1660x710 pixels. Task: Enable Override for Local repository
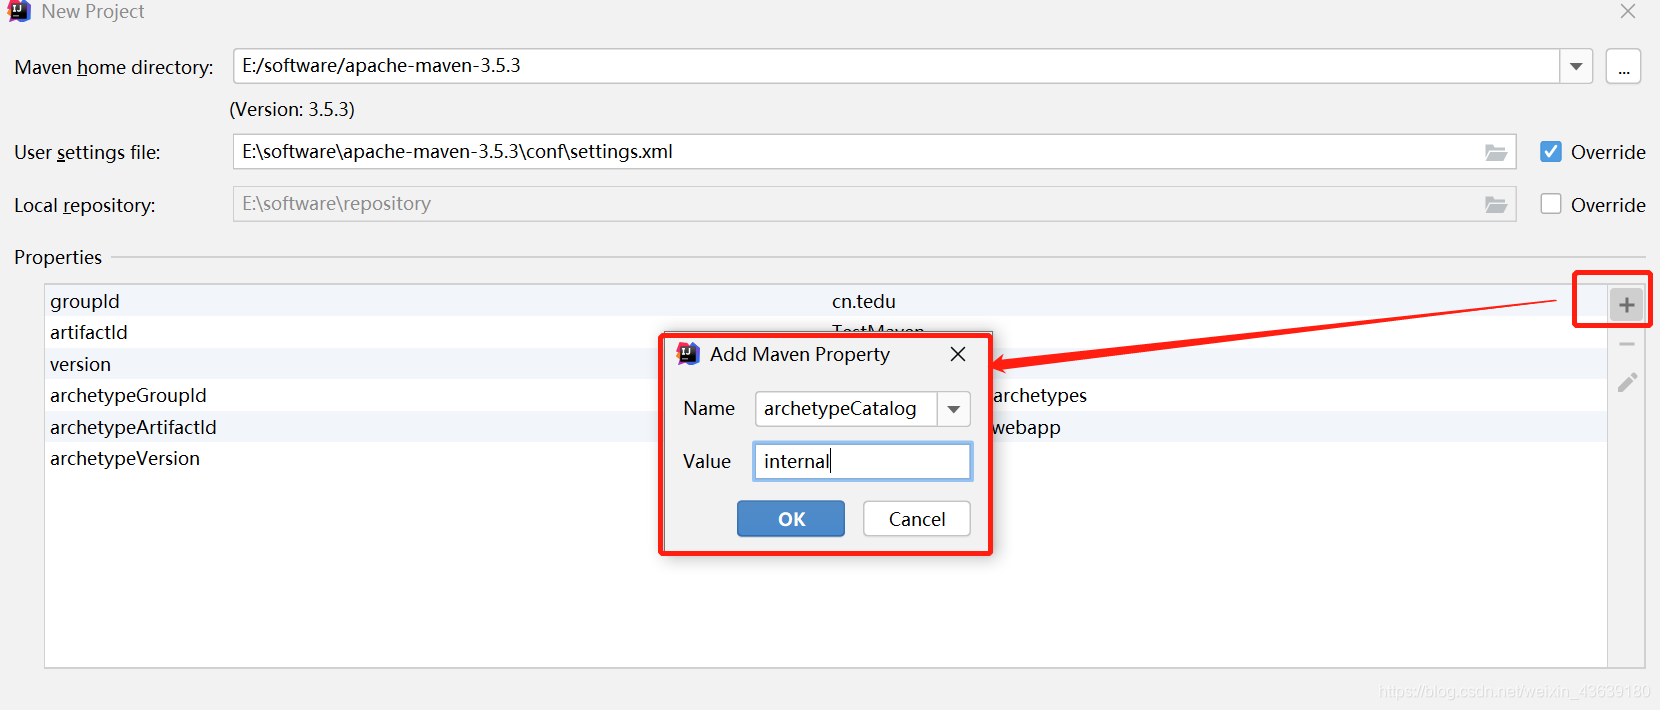[x=1551, y=204]
